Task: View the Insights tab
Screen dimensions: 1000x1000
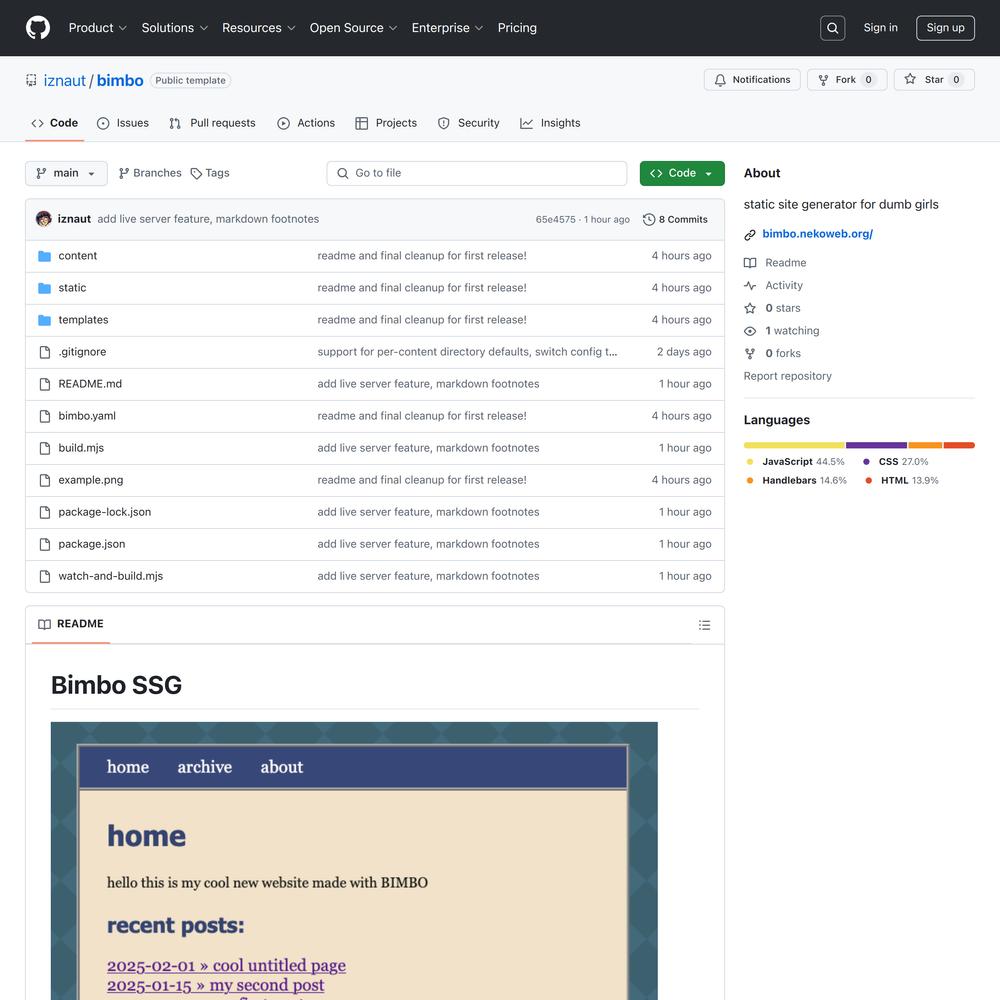Action: 550,123
